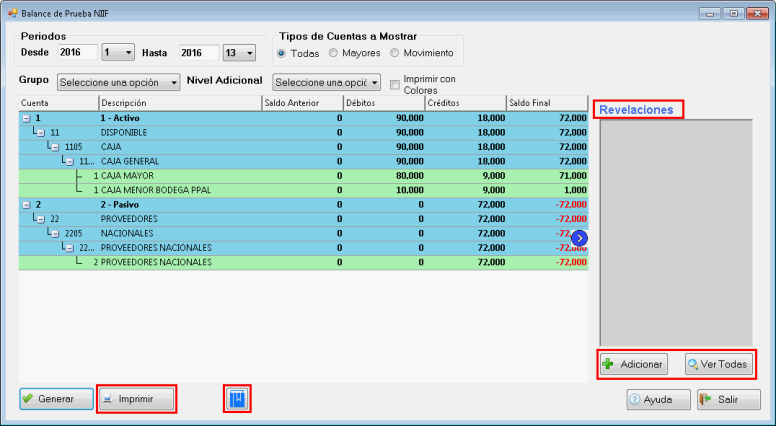Click the Salir exit button

click(x=729, y=399)
